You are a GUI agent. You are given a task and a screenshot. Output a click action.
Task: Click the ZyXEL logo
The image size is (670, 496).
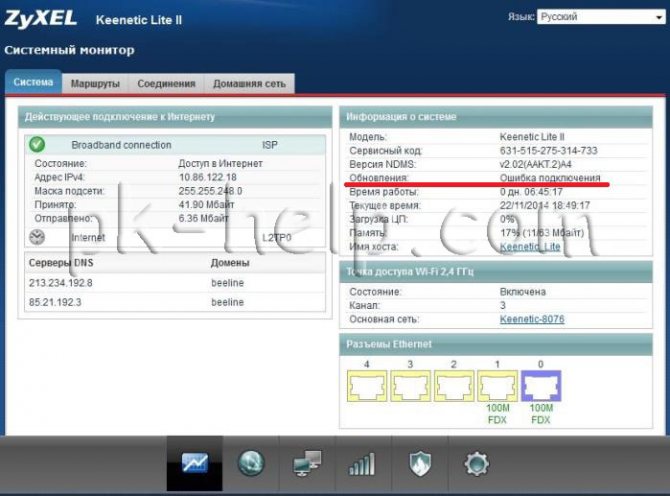point(41,19)
